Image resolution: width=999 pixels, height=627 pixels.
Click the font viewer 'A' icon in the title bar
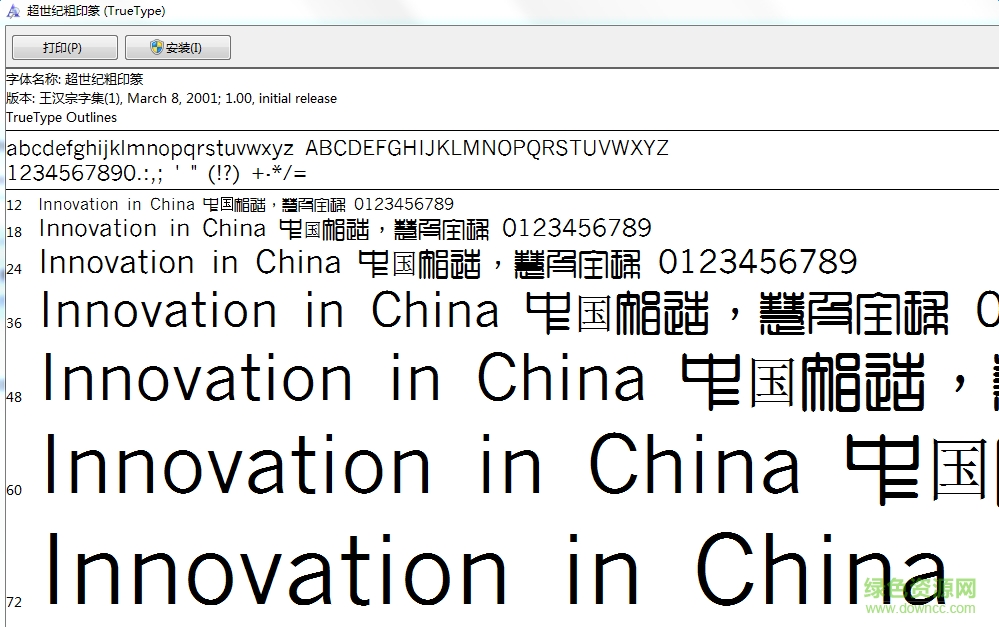12,11
